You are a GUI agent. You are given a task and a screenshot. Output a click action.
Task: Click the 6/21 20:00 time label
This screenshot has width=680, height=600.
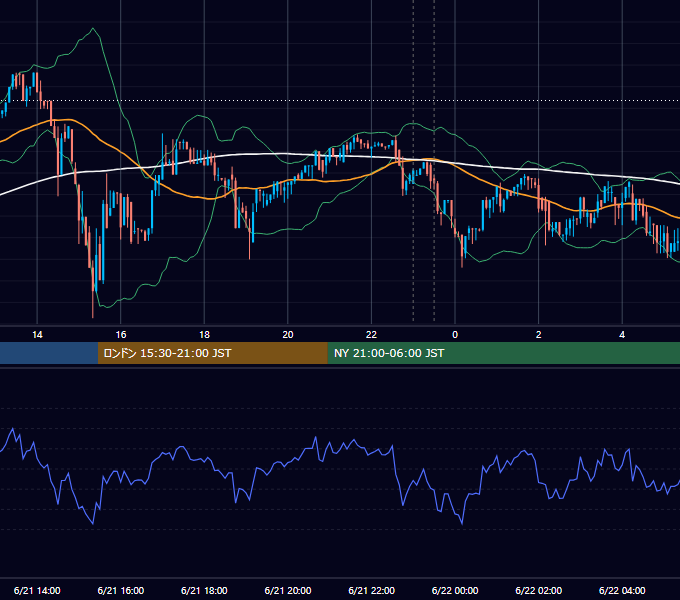coord(288,590)
